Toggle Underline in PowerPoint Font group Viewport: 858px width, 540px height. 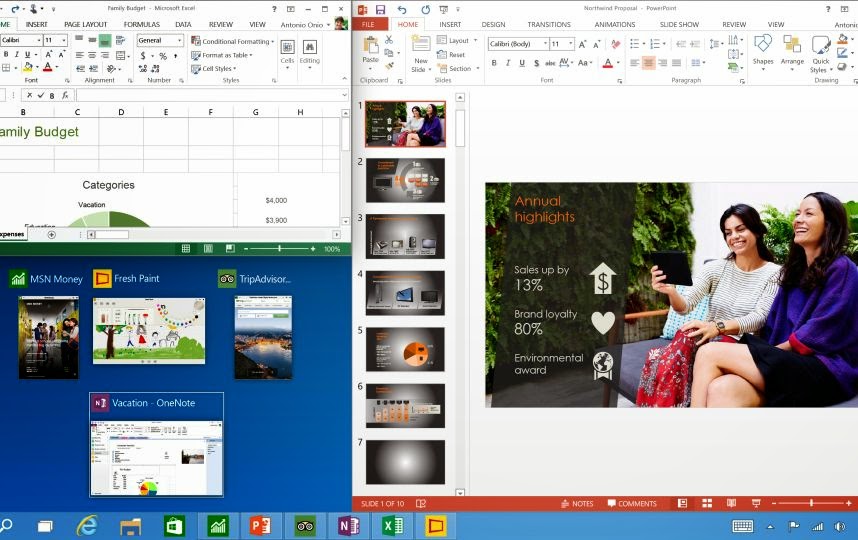[x=522, y=63]
